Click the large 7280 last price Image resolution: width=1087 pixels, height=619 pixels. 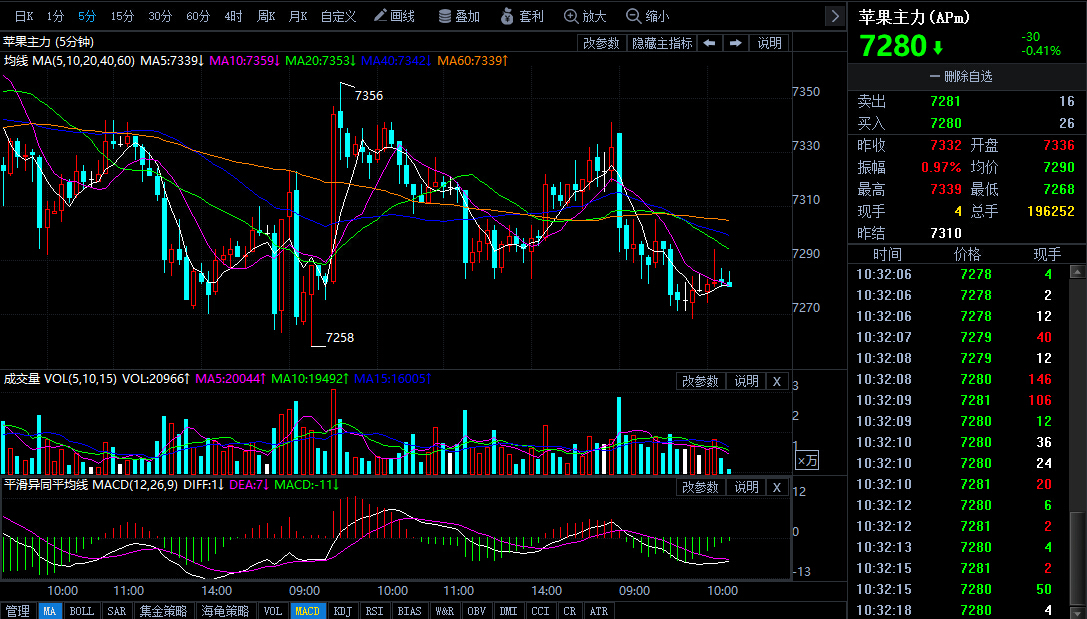894,46
